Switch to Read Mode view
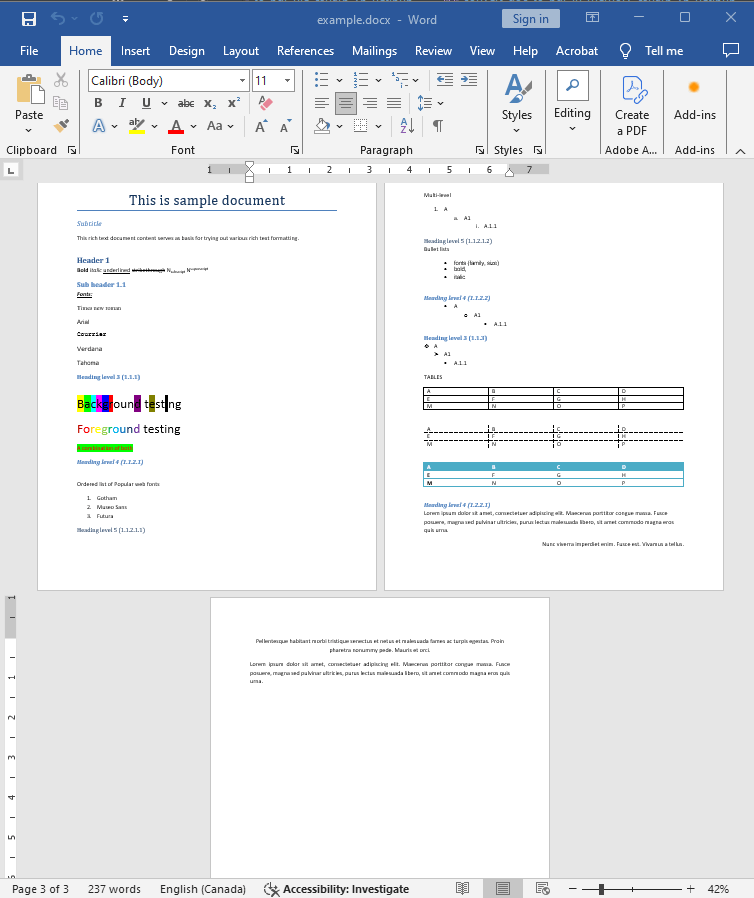The width and height of the screenshot is (754, 898). [463, 888]
